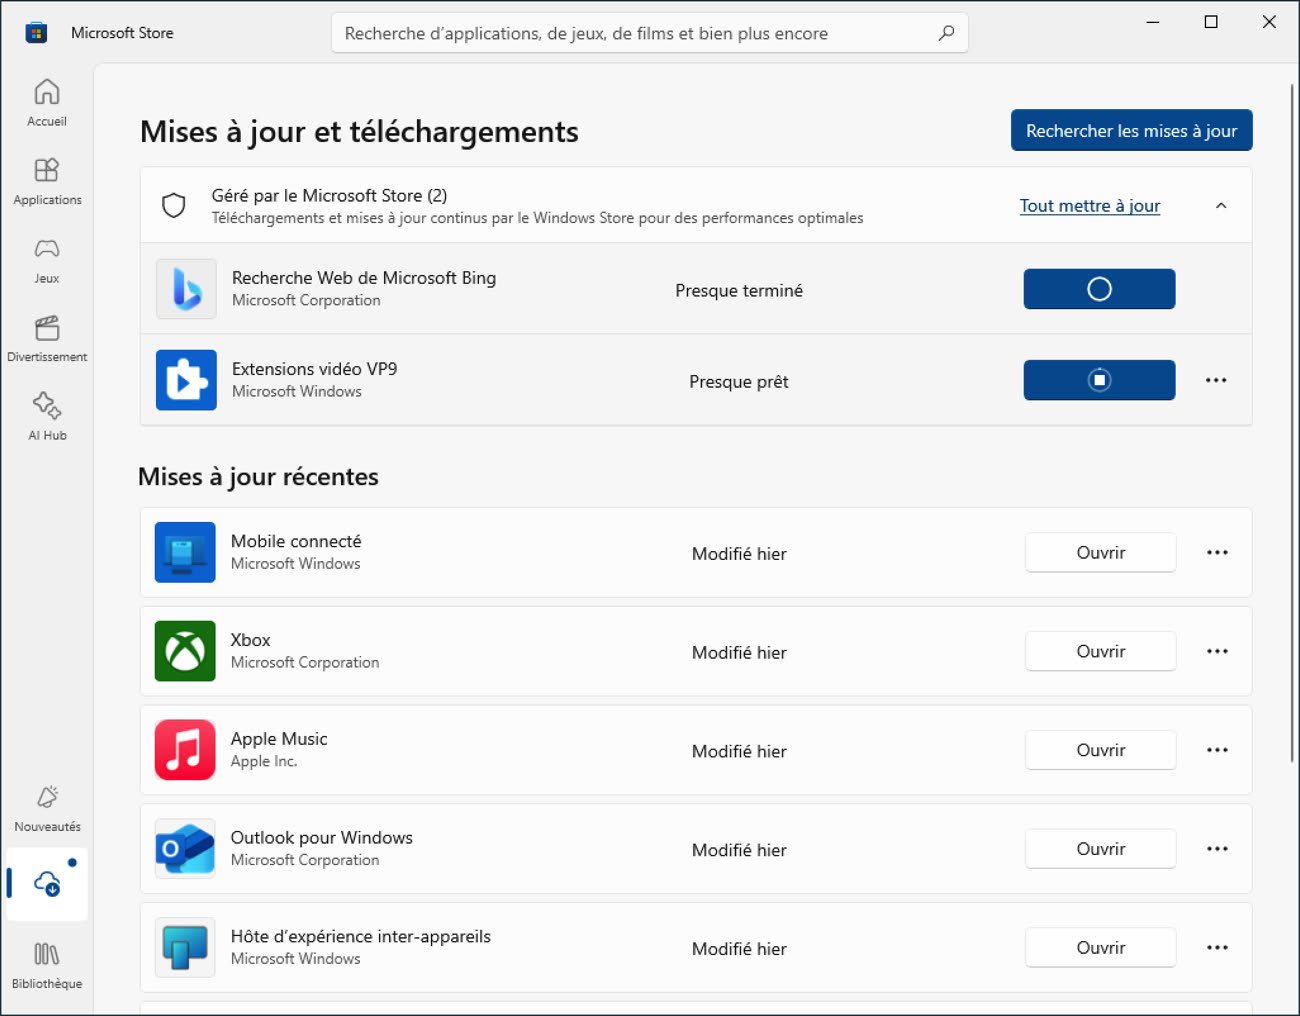Click the Apple Inc. publisher text
Screen dimensions: 1300x1016
[x=264, y=761]
